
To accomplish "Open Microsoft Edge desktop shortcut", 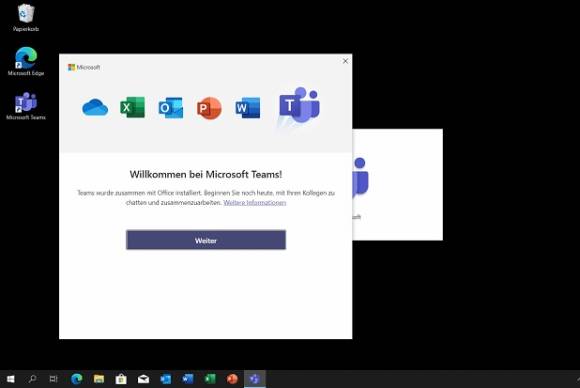I will click(26, 61).
